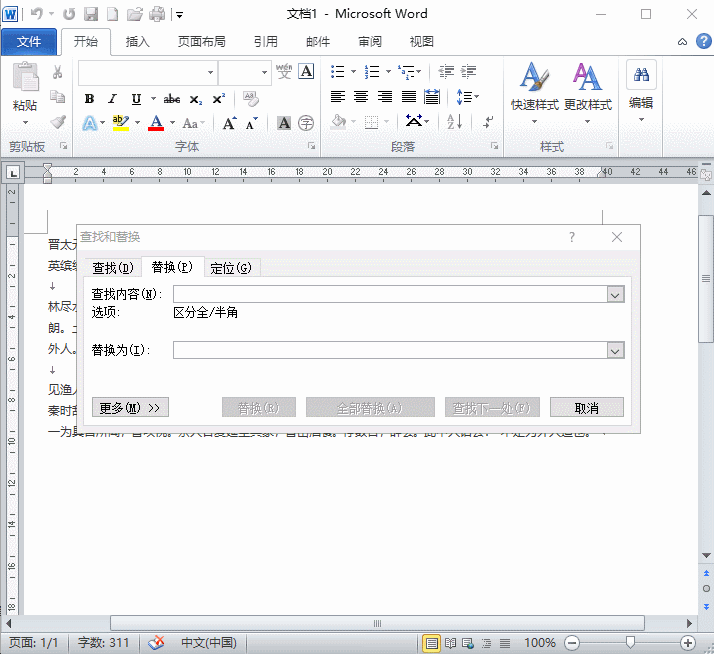The image size is (714, 654).
Task: Open the Quick Styles gallery
Action: [535, 93]
